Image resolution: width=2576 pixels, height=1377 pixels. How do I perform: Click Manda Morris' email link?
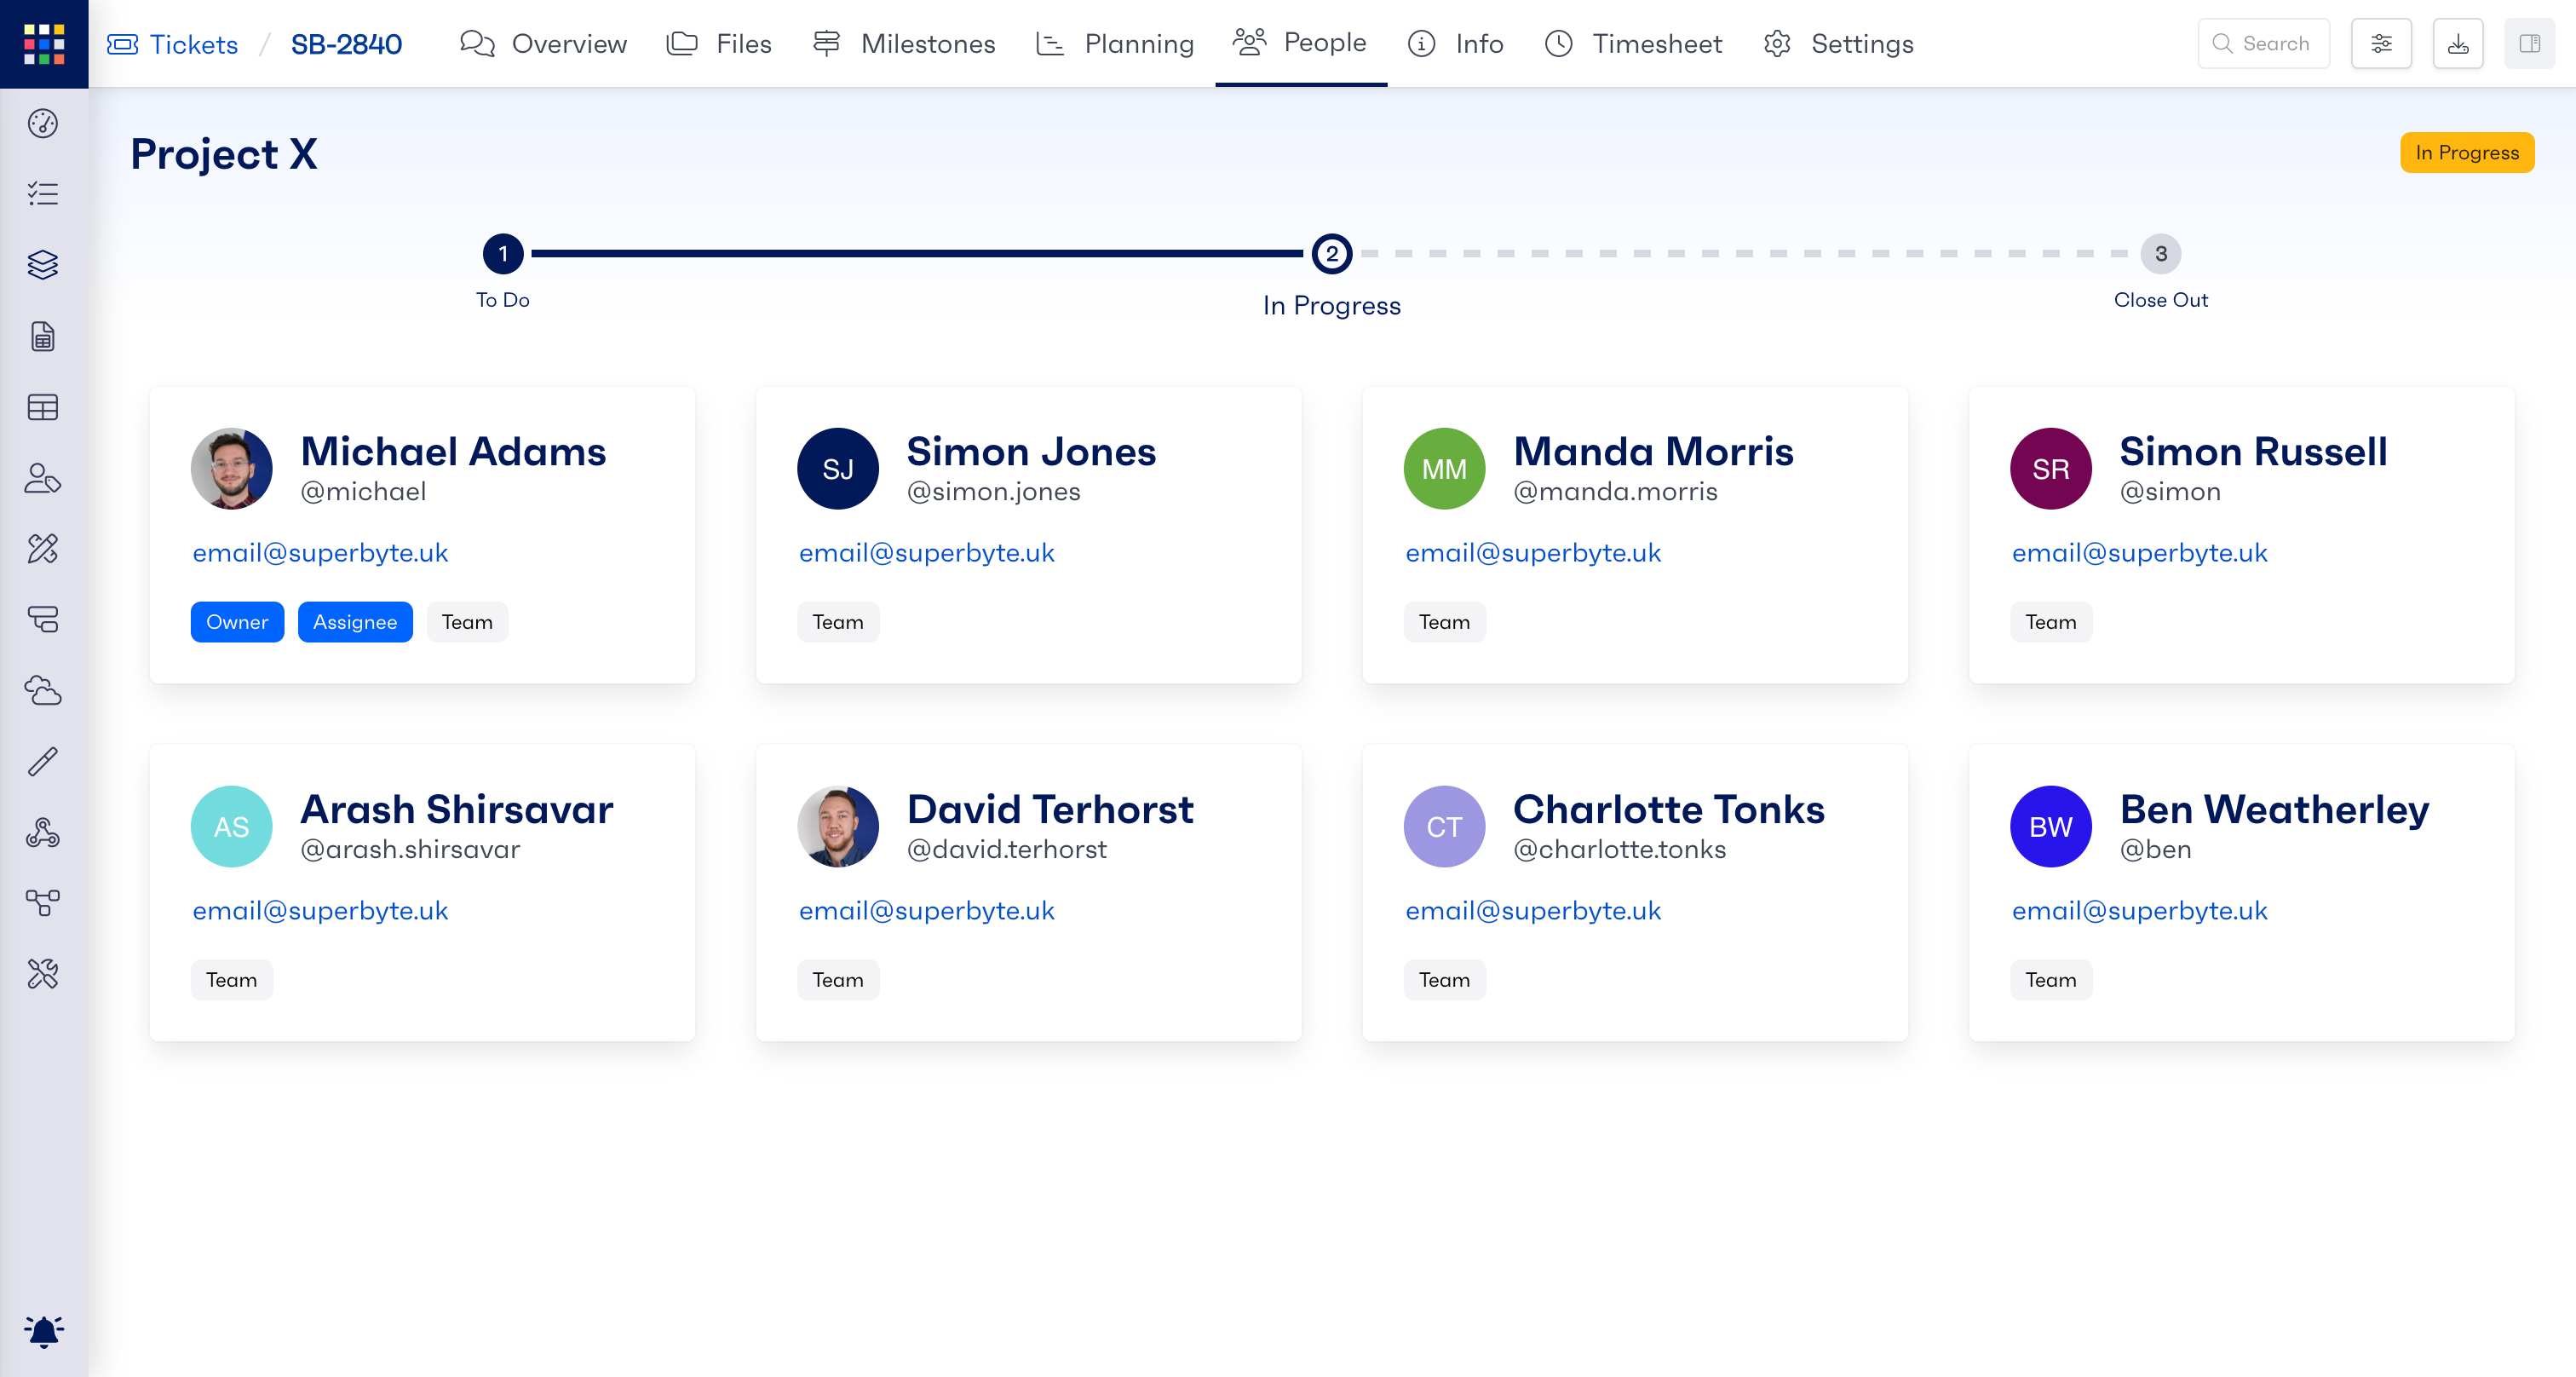coord(1533,553)
